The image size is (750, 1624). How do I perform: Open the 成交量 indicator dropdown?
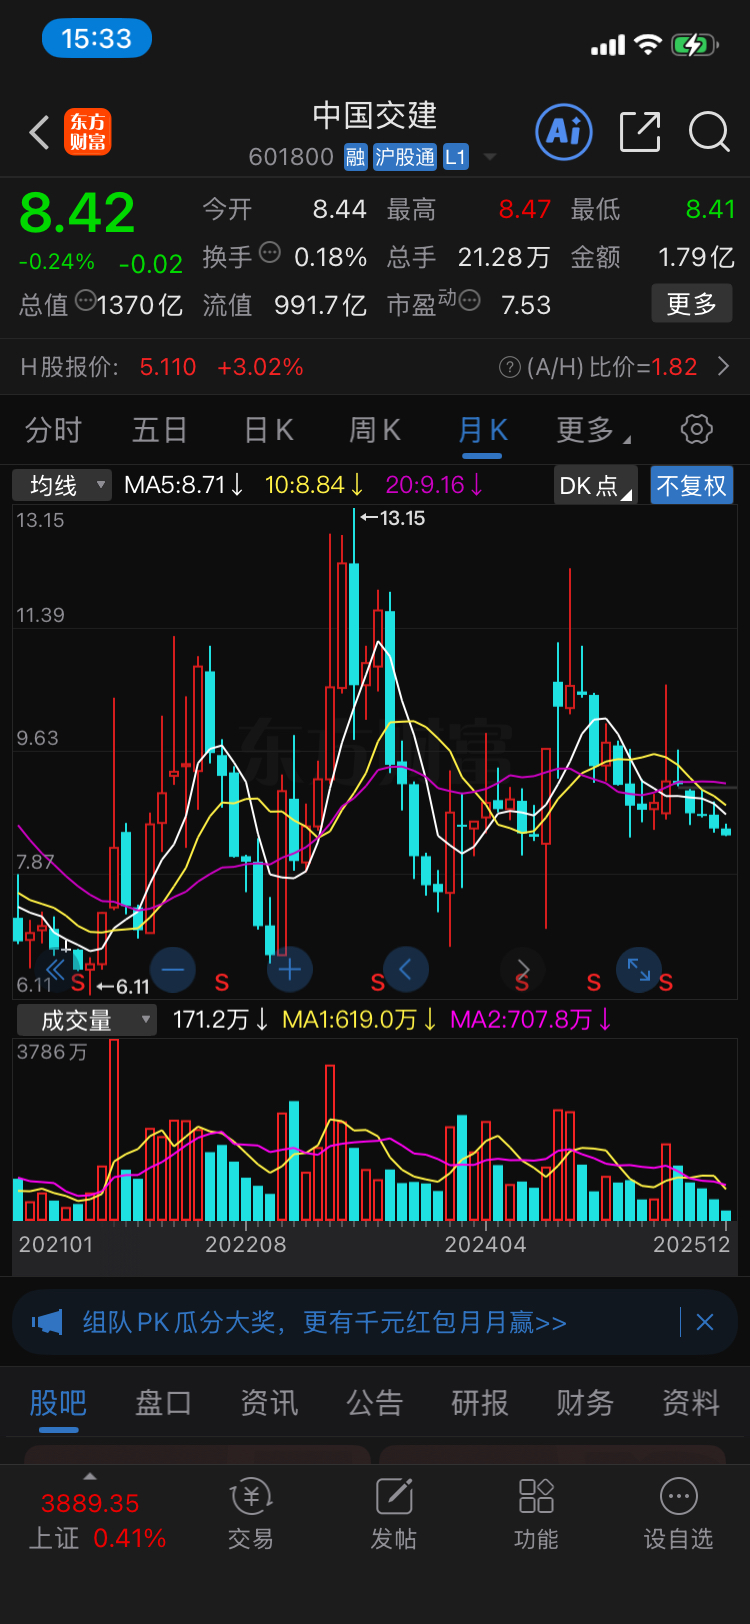pos(86,1020)
